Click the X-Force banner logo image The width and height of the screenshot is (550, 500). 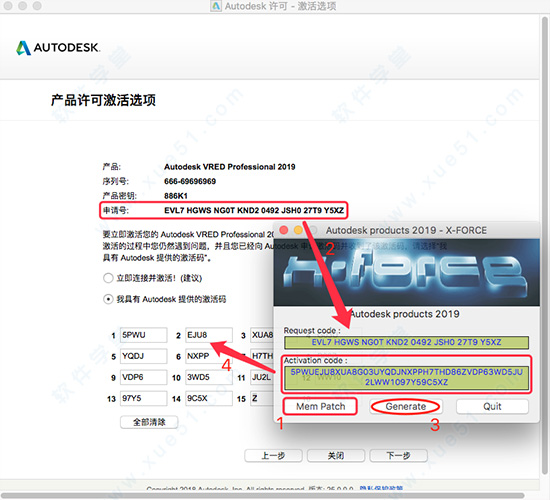coord(407,272)
